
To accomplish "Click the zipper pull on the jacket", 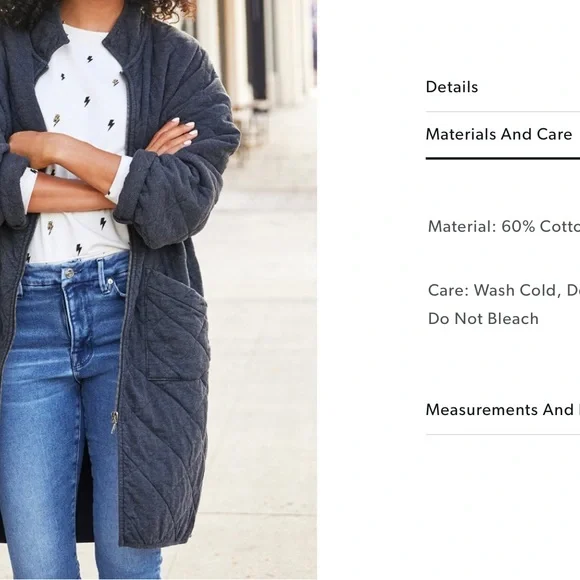I will pyautogui.click(x=115, y=422).
